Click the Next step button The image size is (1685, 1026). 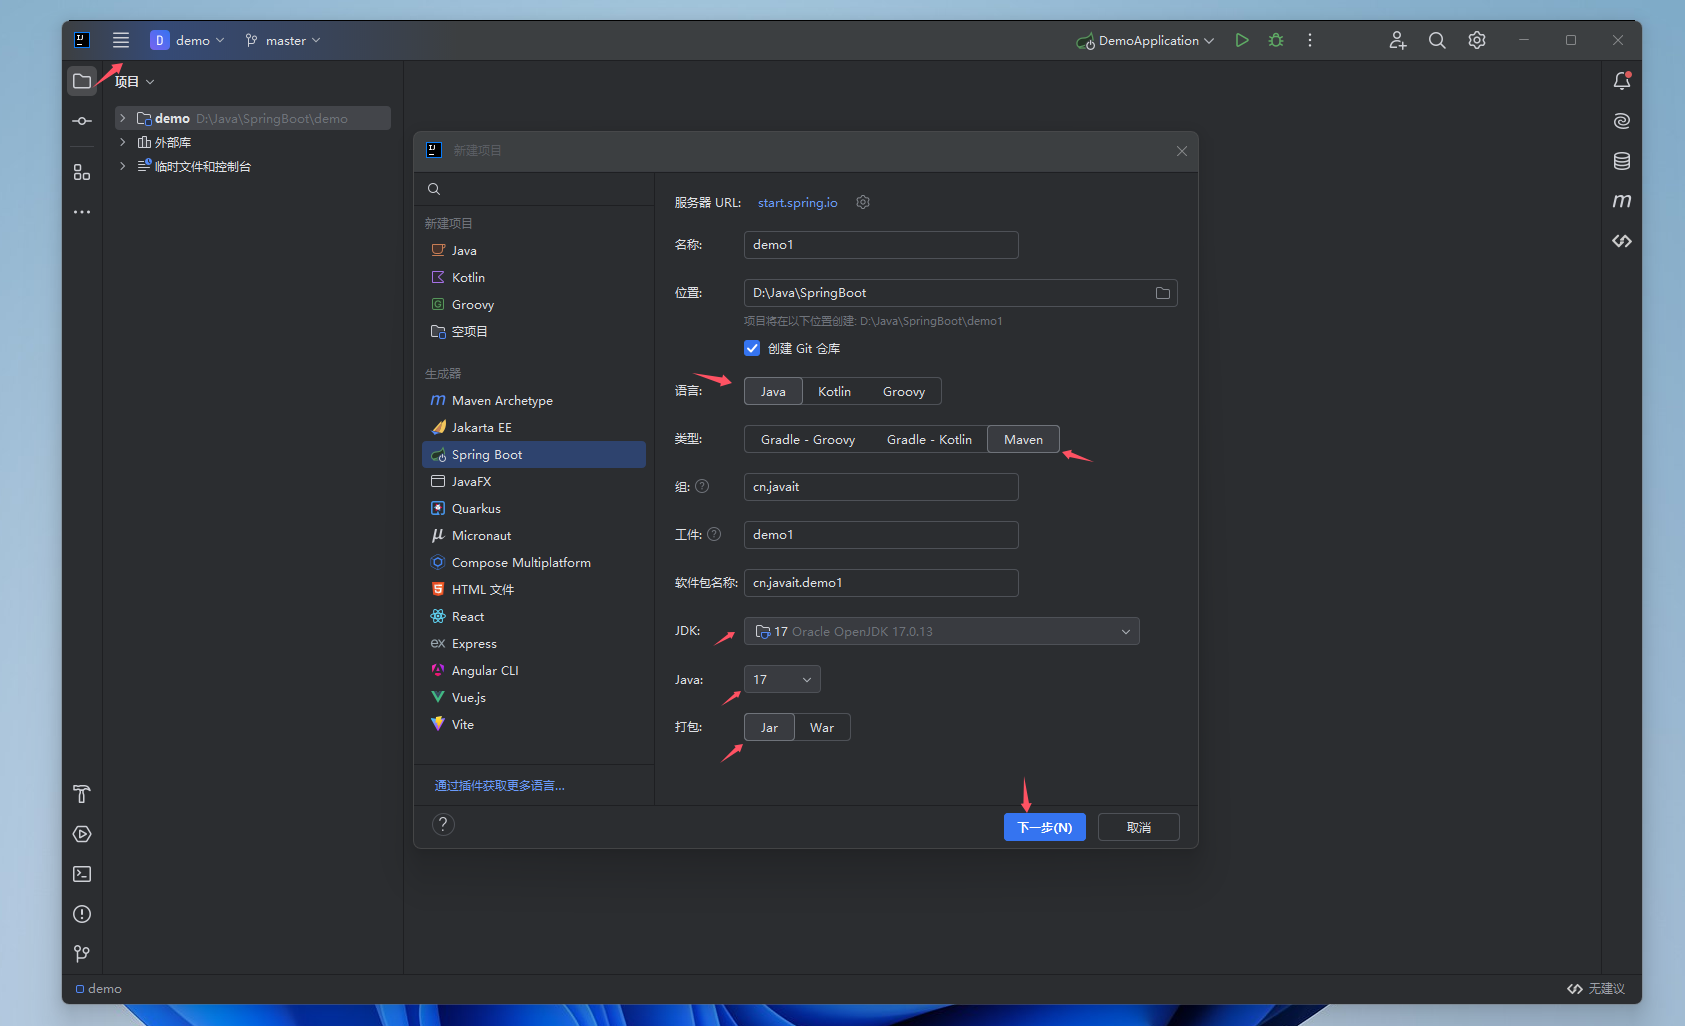(x=1045, y=827)
